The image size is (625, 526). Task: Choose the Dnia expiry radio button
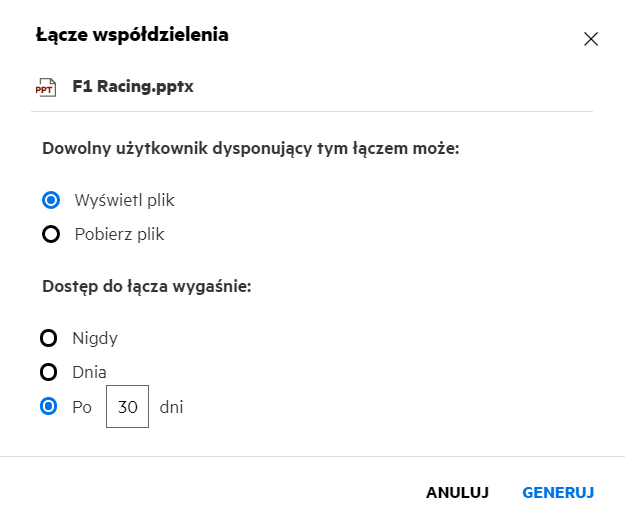pos(49,373)
